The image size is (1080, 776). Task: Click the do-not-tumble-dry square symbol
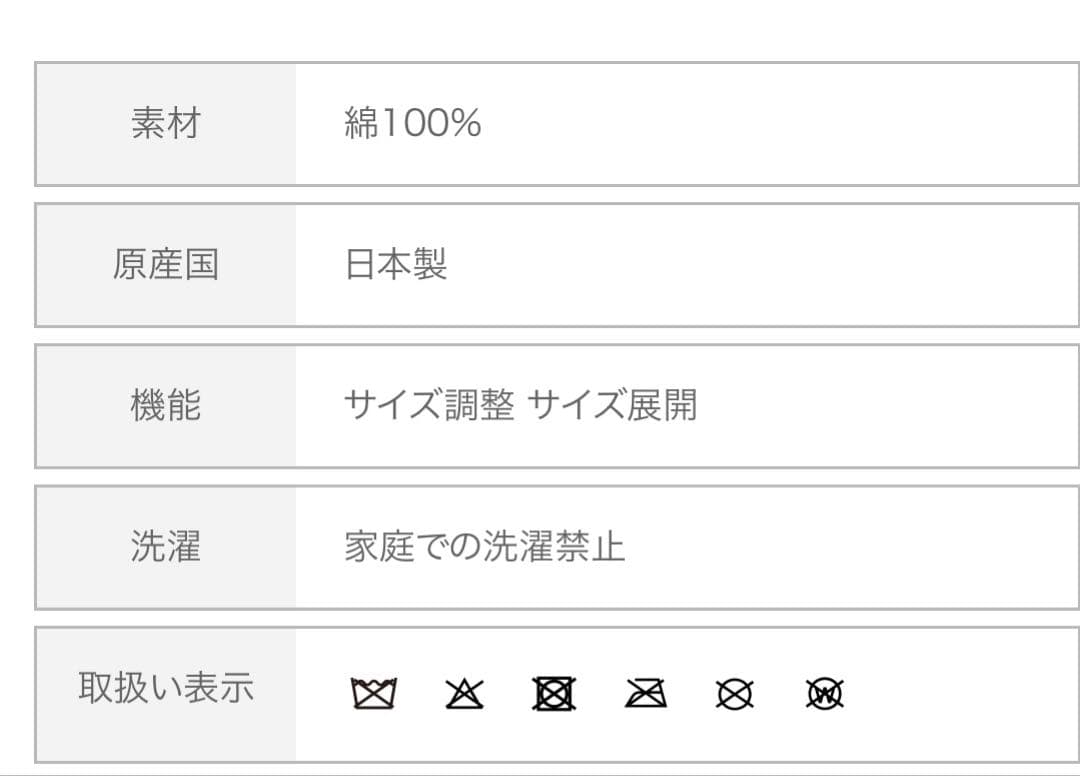tap(555, 693)
